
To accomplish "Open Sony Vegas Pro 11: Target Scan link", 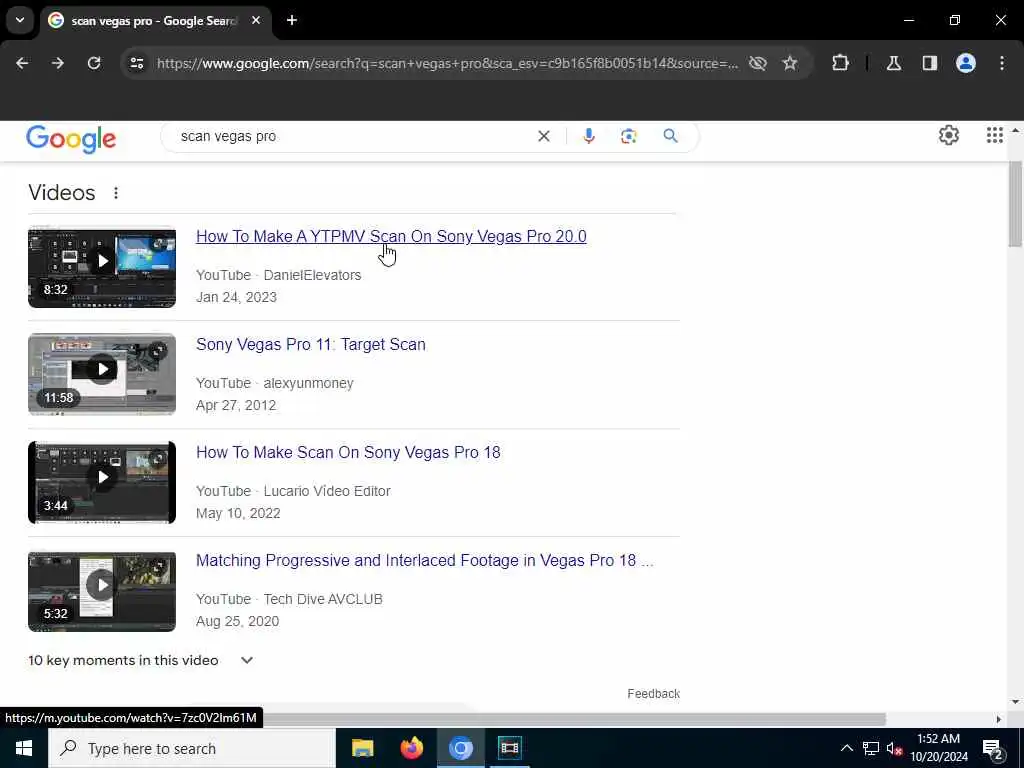I will tap(311, 344).
